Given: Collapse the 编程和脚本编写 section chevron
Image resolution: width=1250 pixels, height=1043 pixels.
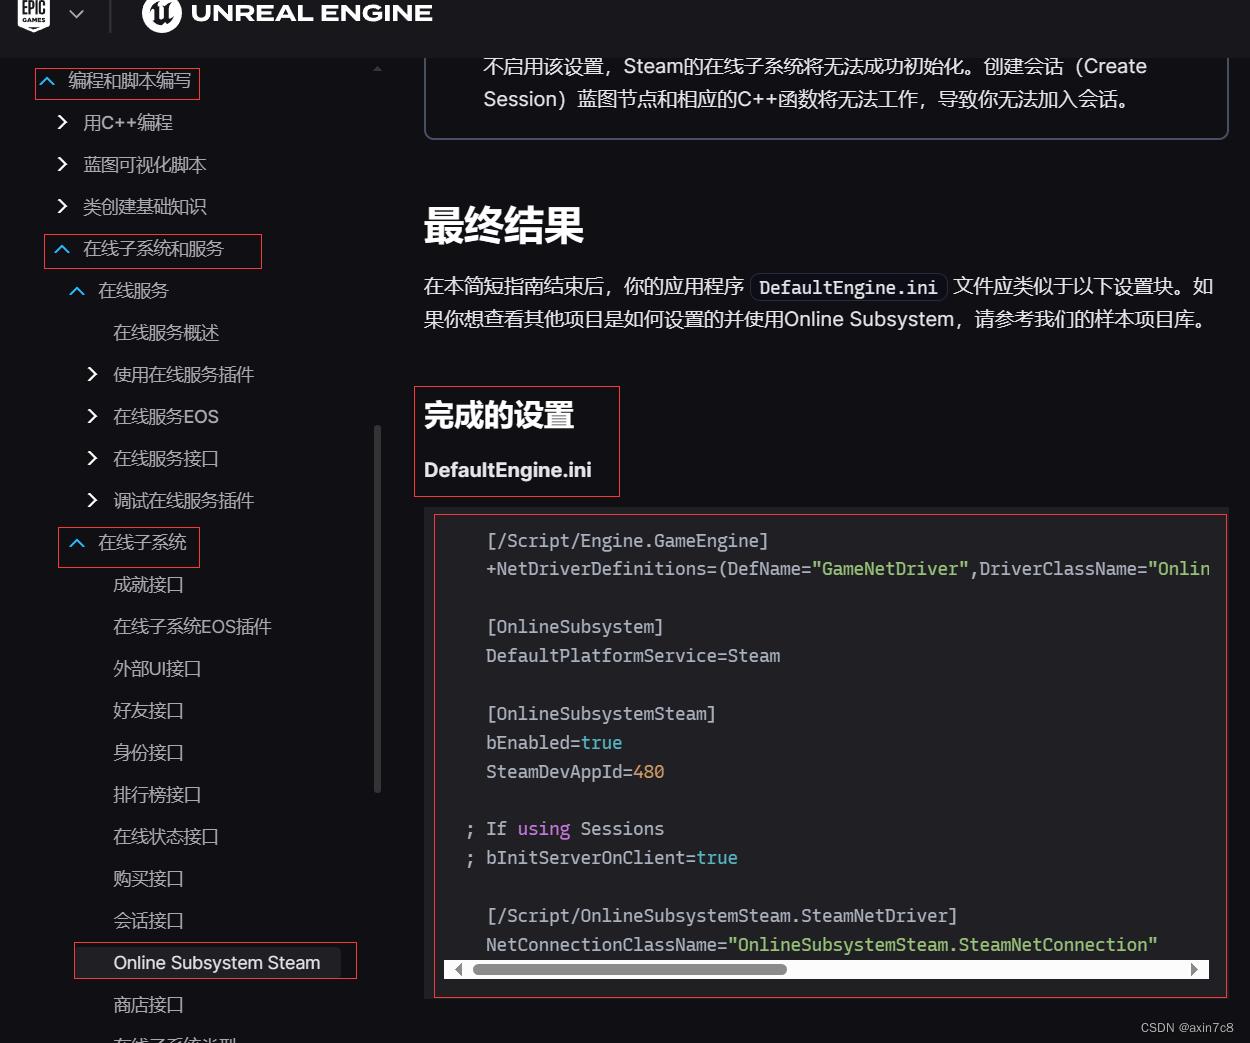Looking at the screenshot, I should [47, 81].
